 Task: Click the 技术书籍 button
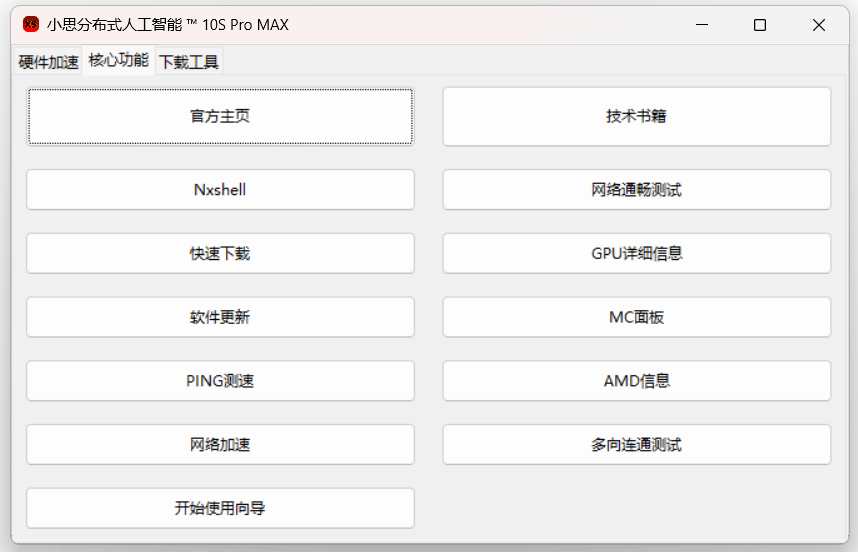pos(636,116)
